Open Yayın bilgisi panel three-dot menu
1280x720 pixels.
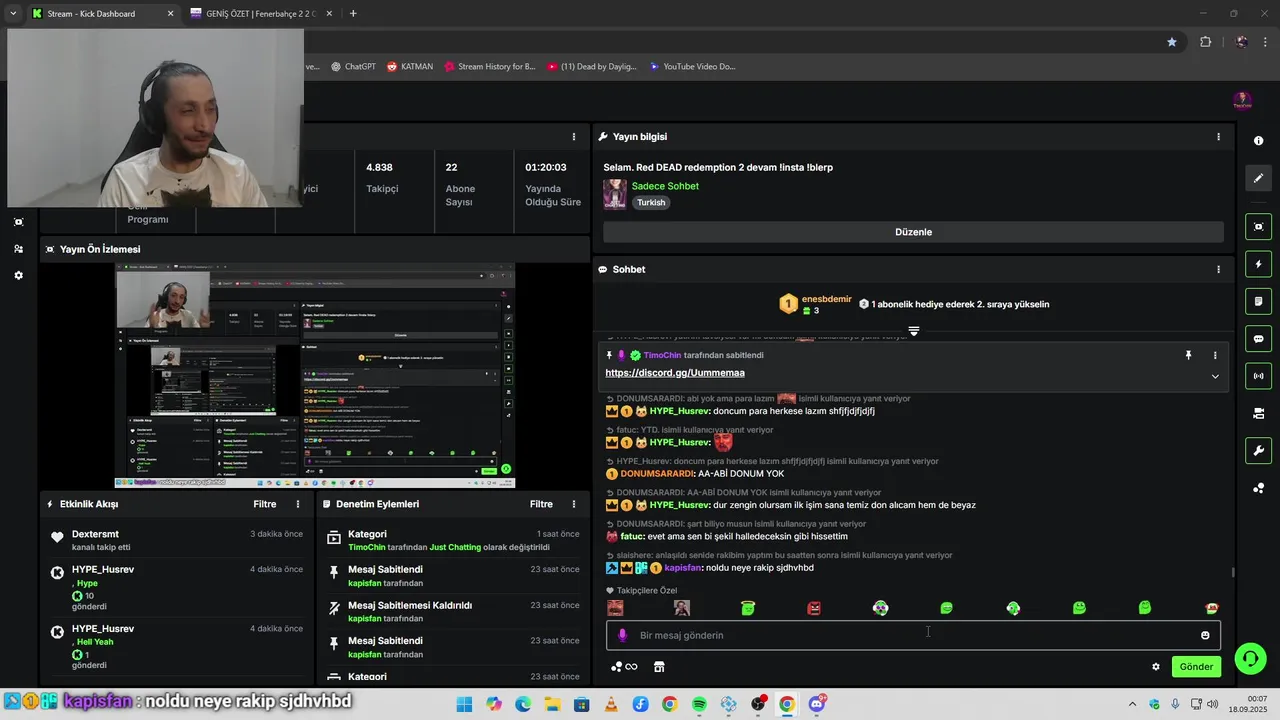click(1218, 137)
